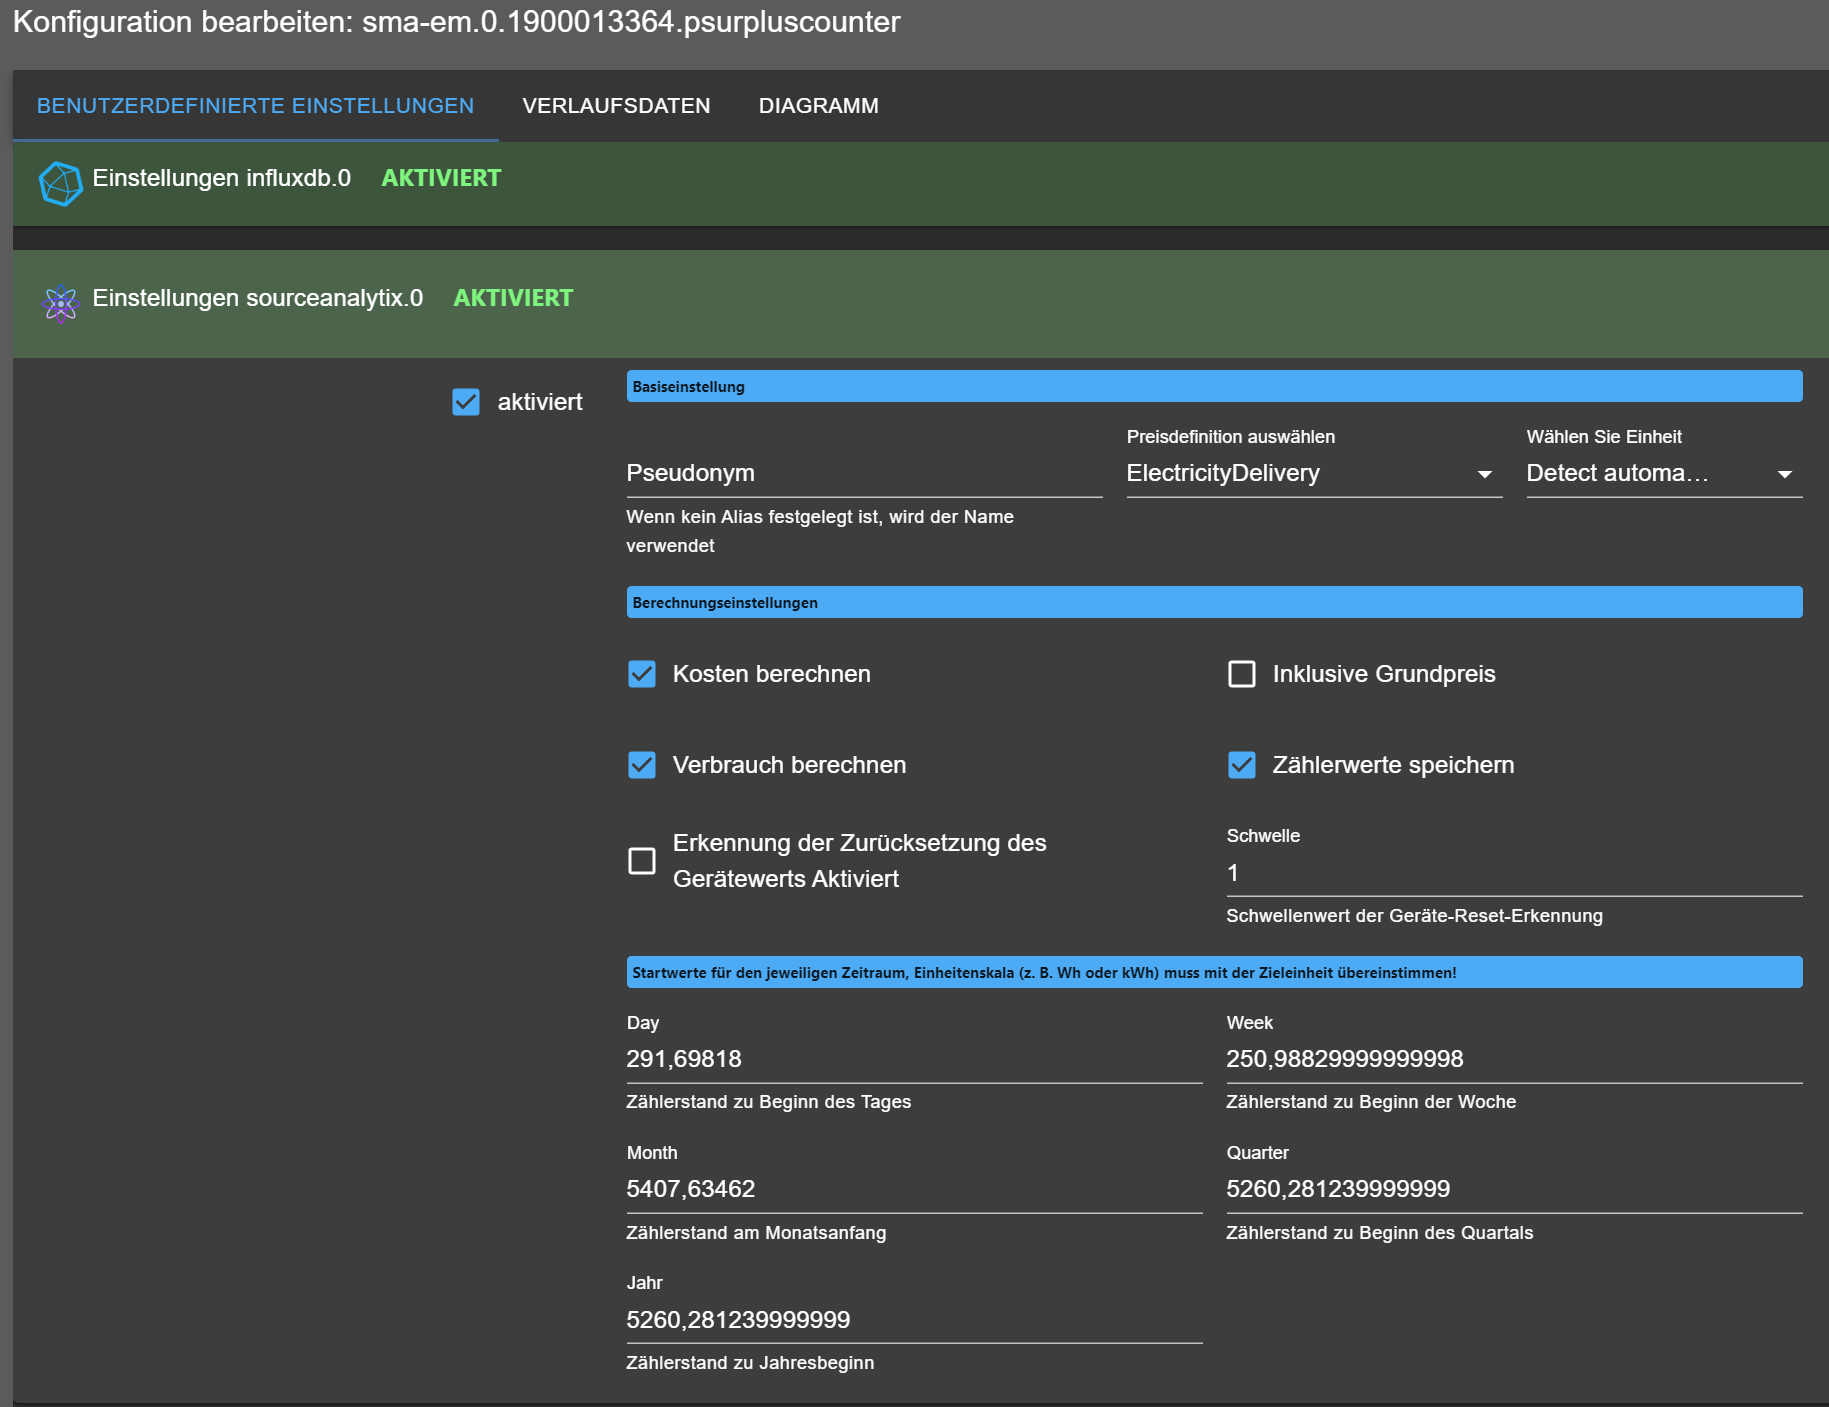
Task: Click the Basiseinstellung header bar
Action: [x=1214, y=387]
